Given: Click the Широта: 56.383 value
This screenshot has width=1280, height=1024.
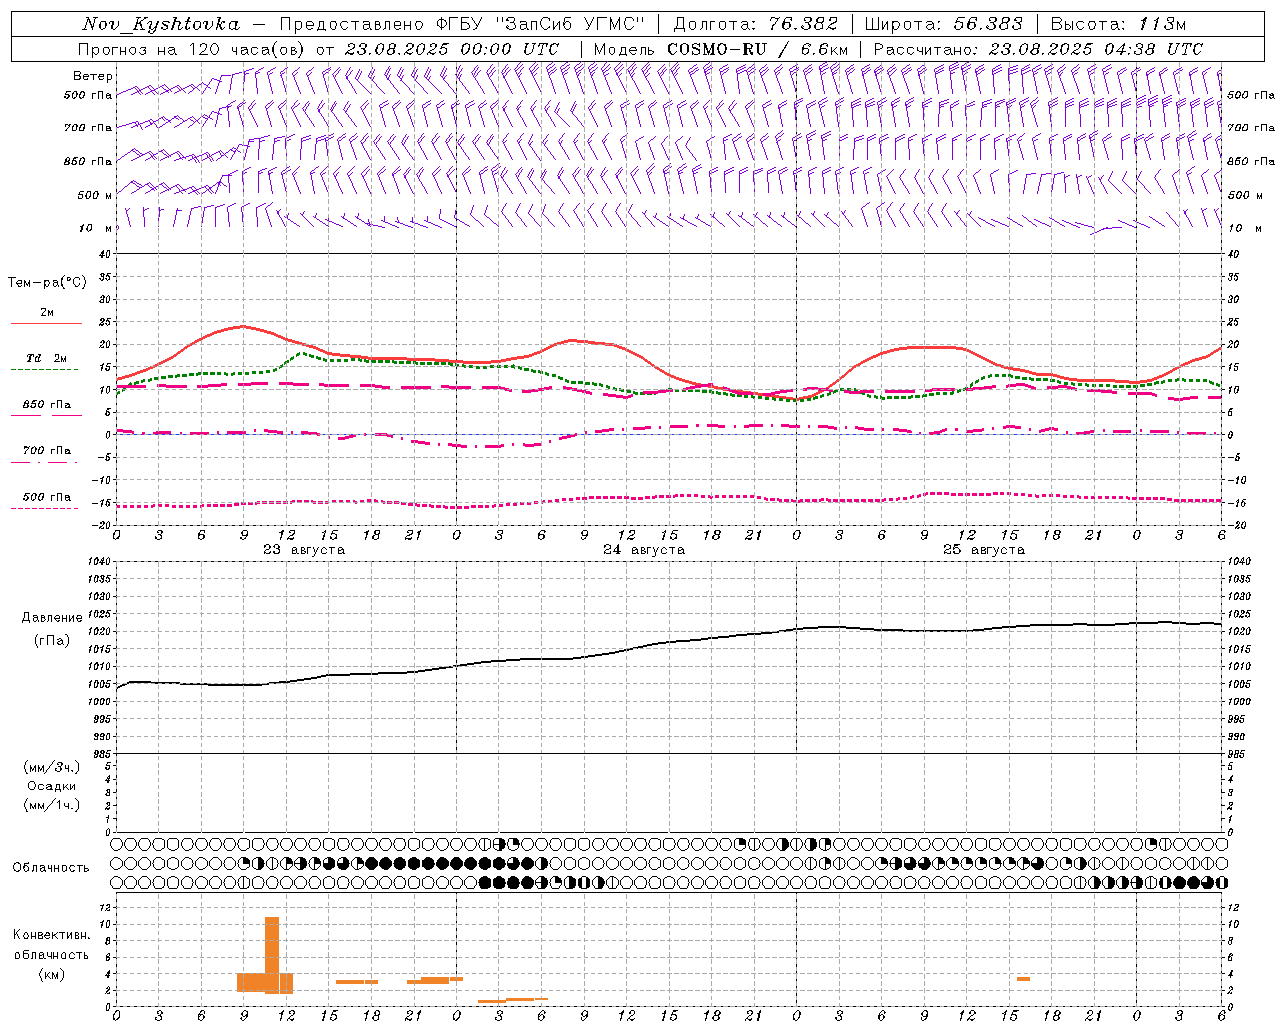Looking at the screenshot, I should 944,24.
